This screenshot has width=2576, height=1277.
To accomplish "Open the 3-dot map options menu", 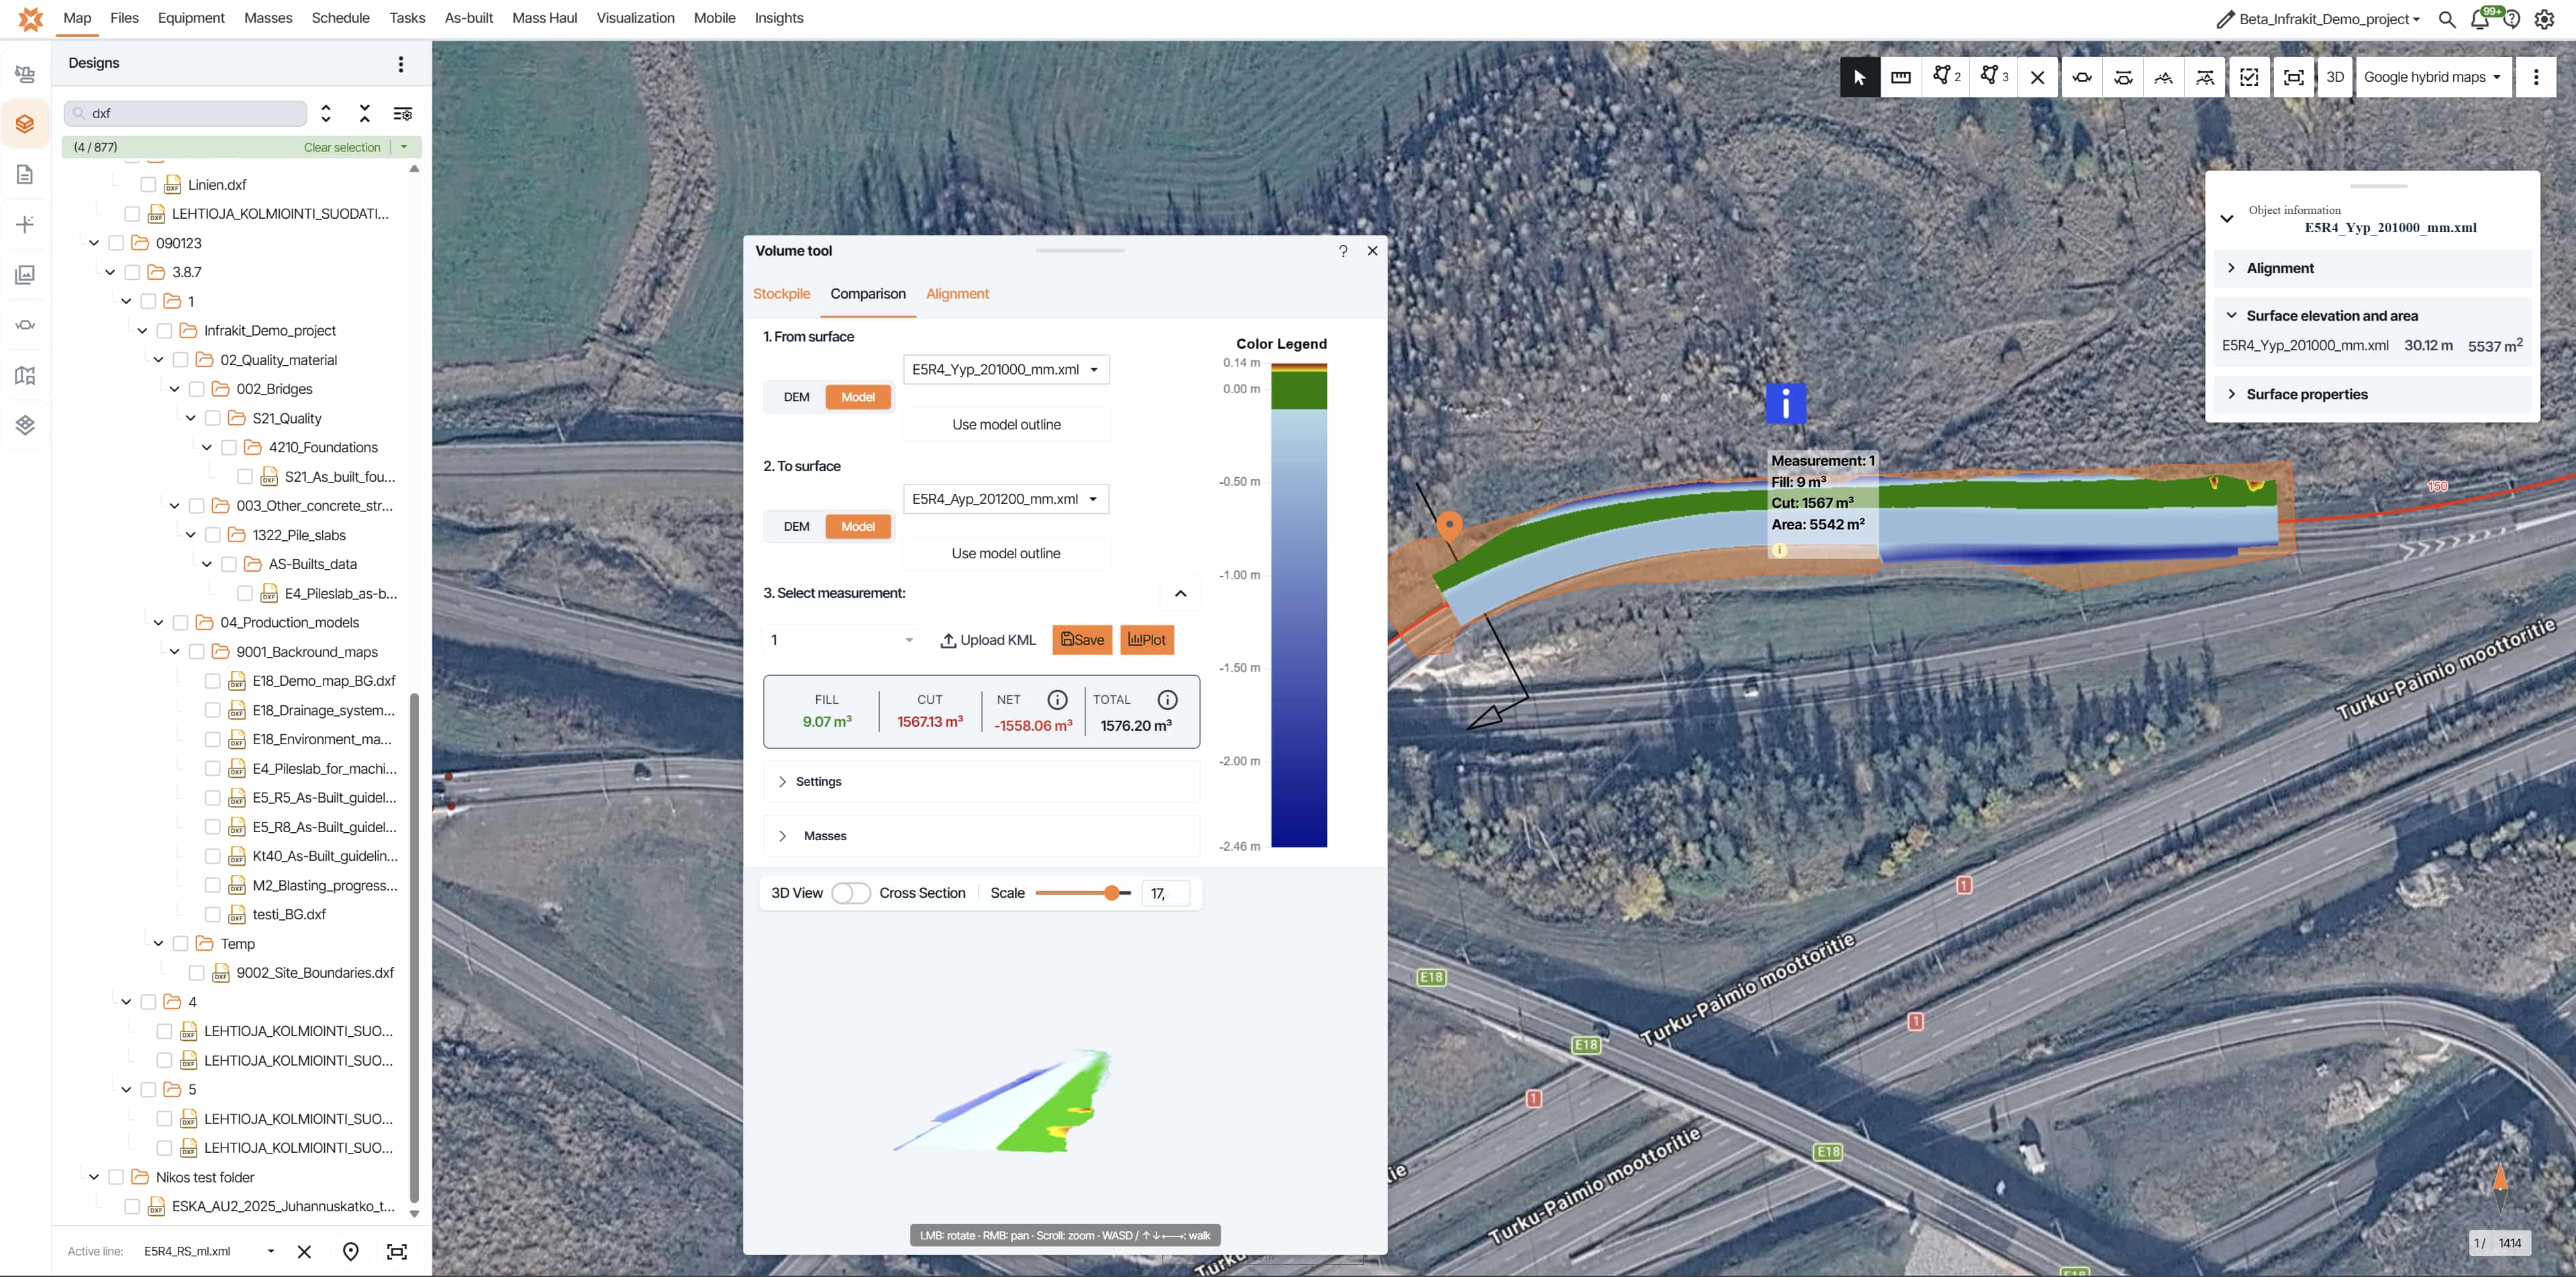I will pyautogui.click(x=2536, y=77).
